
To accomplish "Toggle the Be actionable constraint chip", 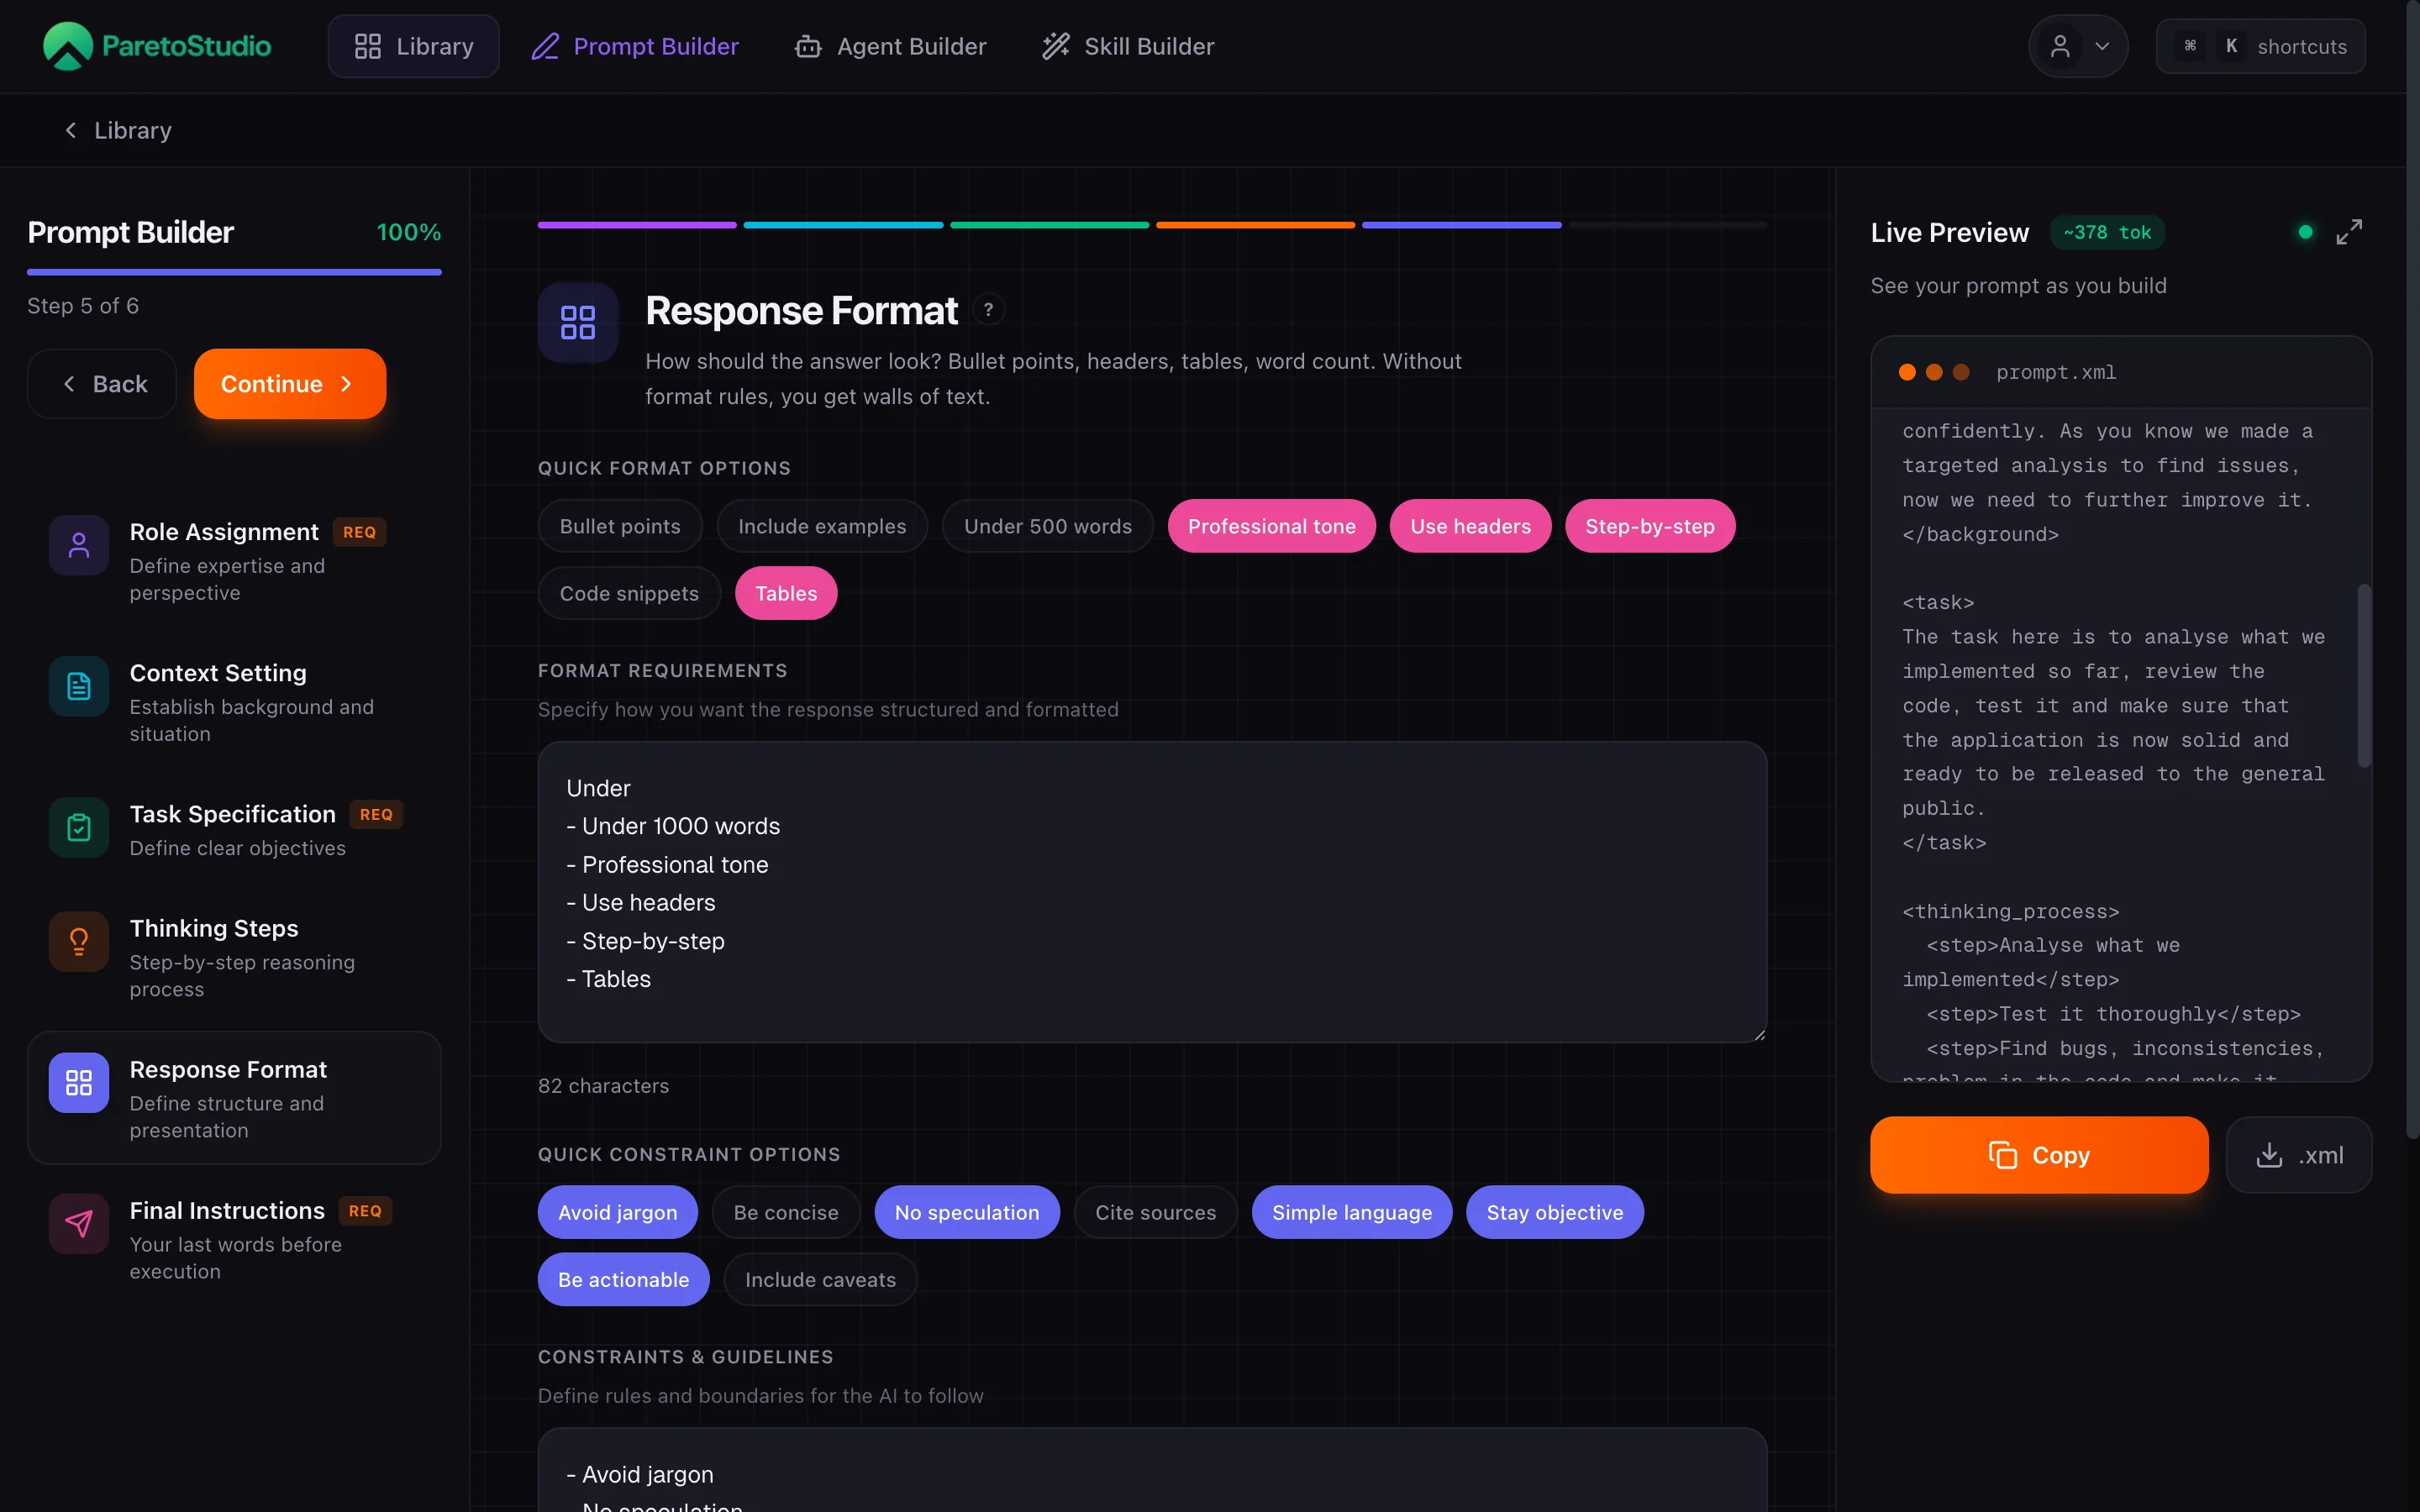I will (624, 1279).
